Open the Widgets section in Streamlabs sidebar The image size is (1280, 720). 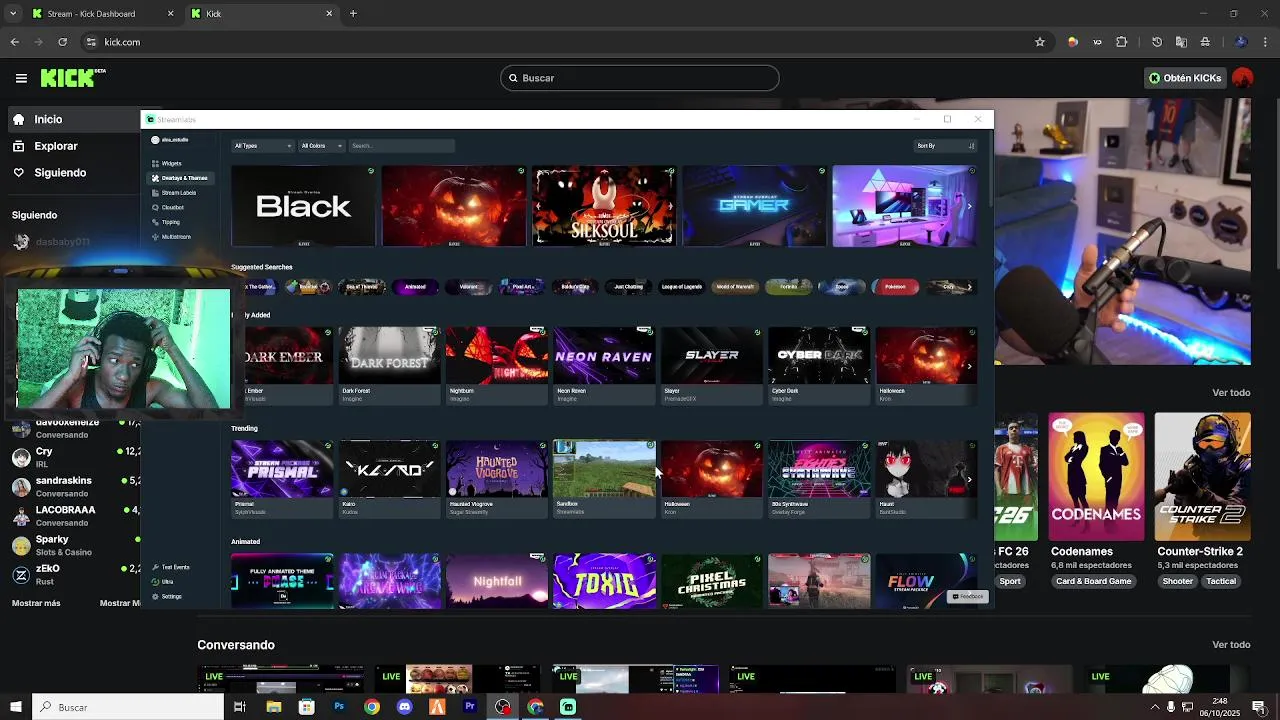[x=171, y=163]
